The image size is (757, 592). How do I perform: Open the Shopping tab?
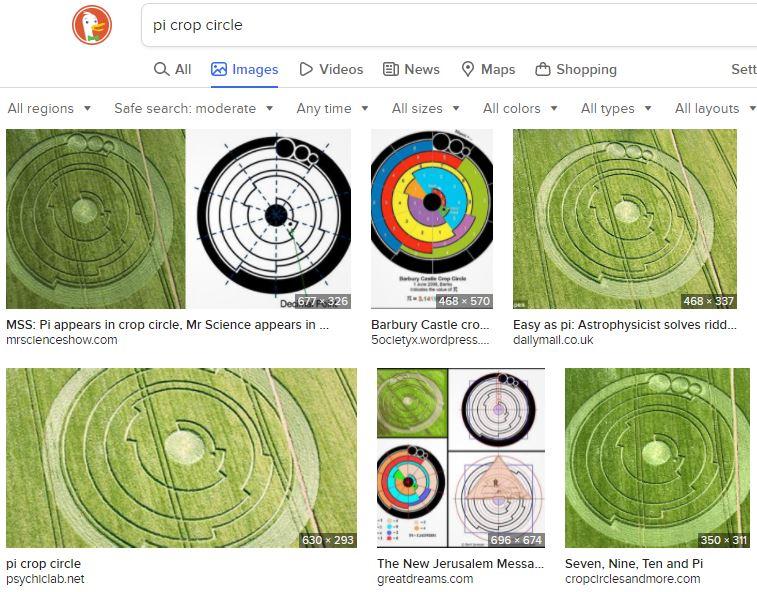click(x=576, y=69)
